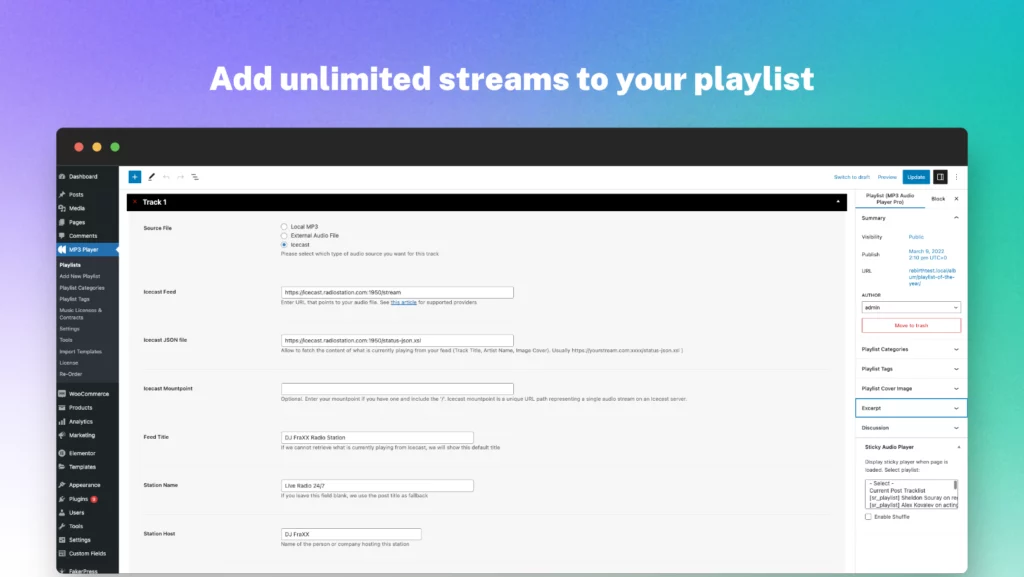Click the MP3 Player menu icon
Image resolution: width=1024 pixels, height=577 pixels.
[62, 249]
